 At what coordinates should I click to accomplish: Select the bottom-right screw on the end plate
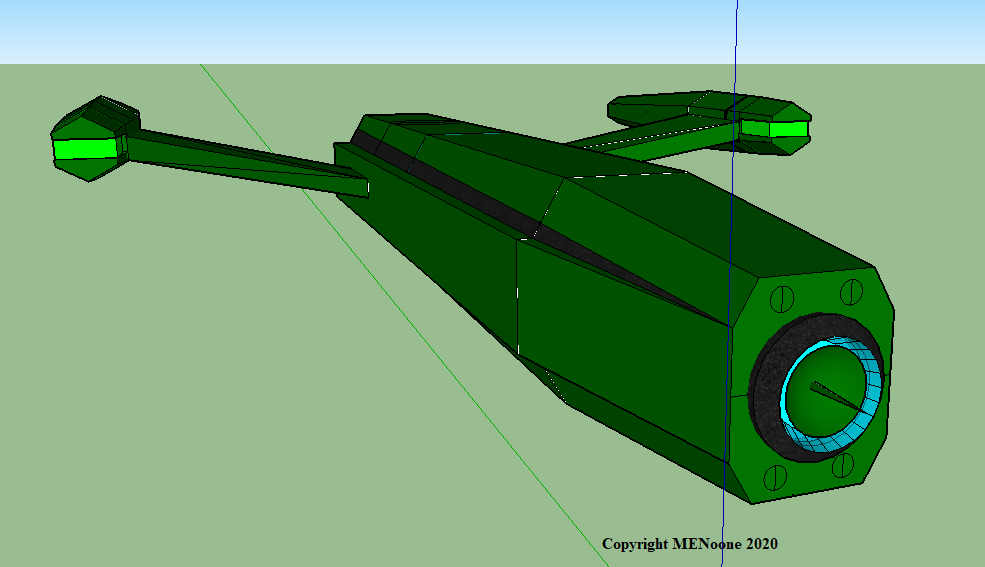point(842,465)
